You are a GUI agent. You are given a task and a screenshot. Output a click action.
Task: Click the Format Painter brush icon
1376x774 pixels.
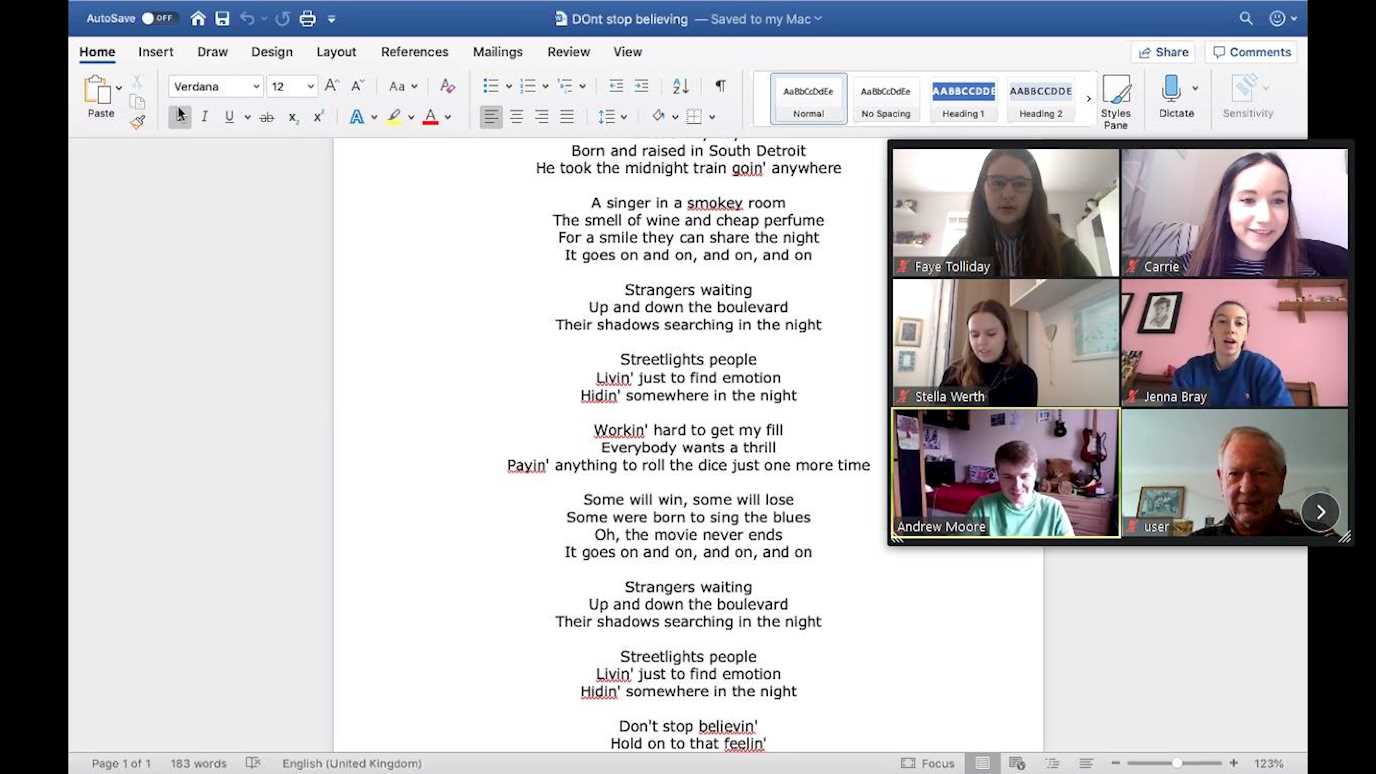[x=138, y=122]
